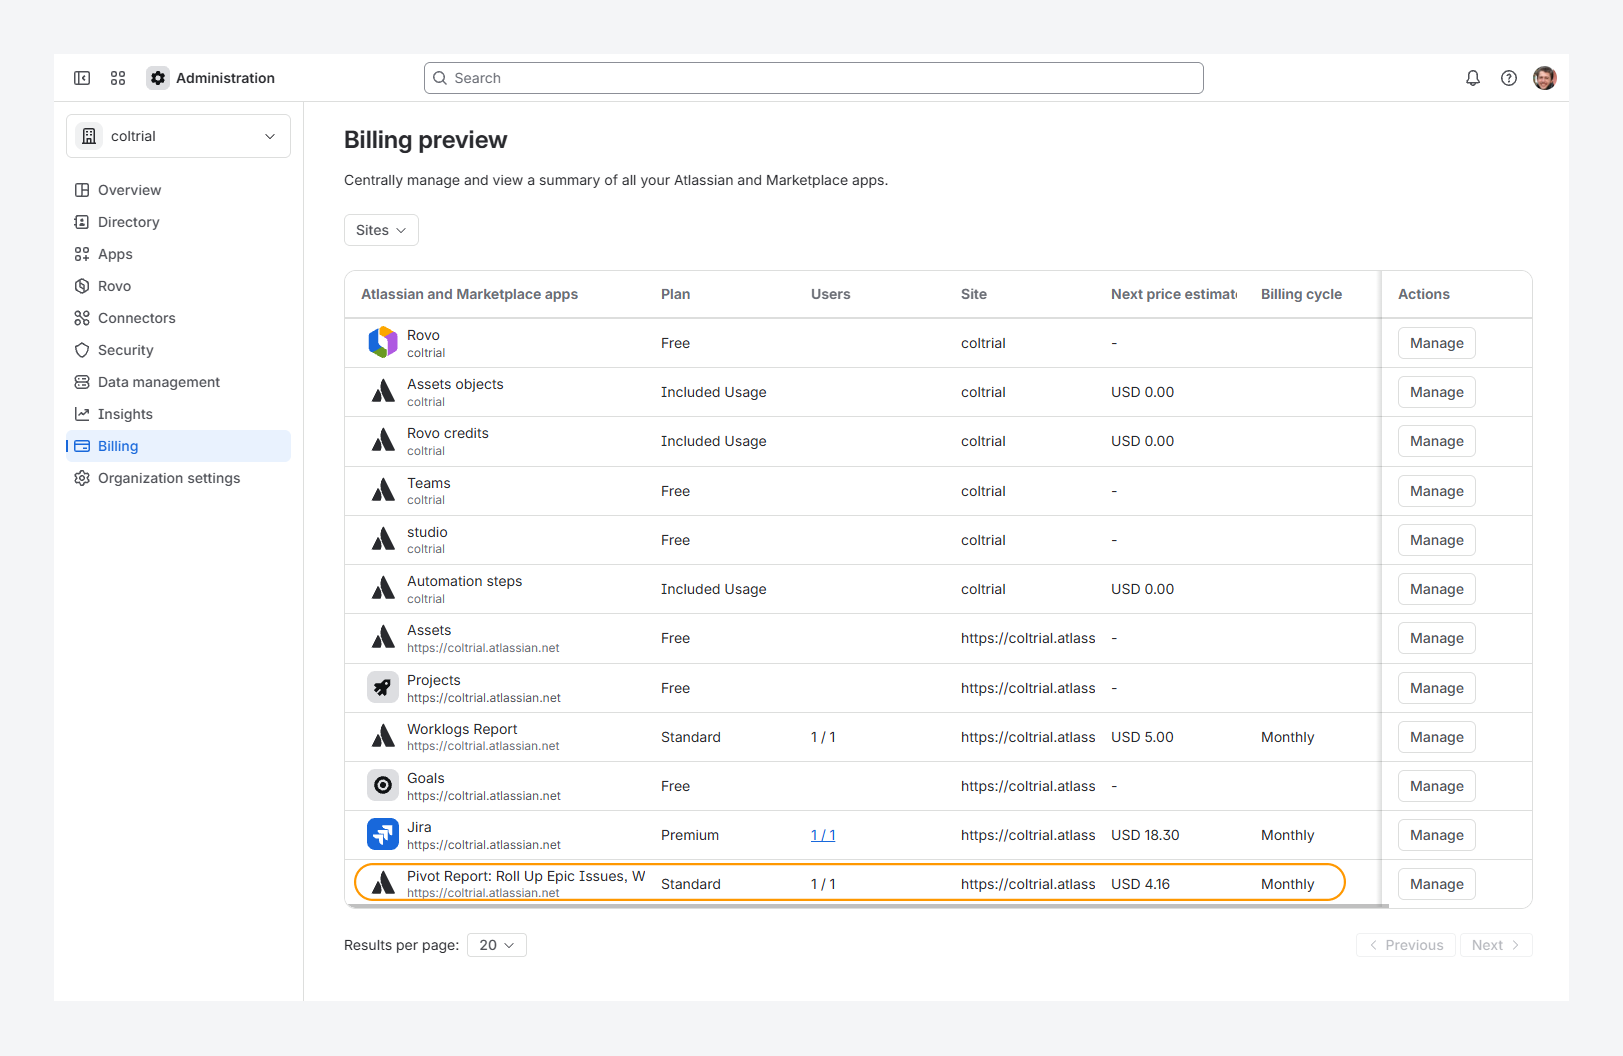Collapse the sidebar panel icon
Image resolution: width=1623 pixels, height=1056 pixels.
[x=82, y=78]
